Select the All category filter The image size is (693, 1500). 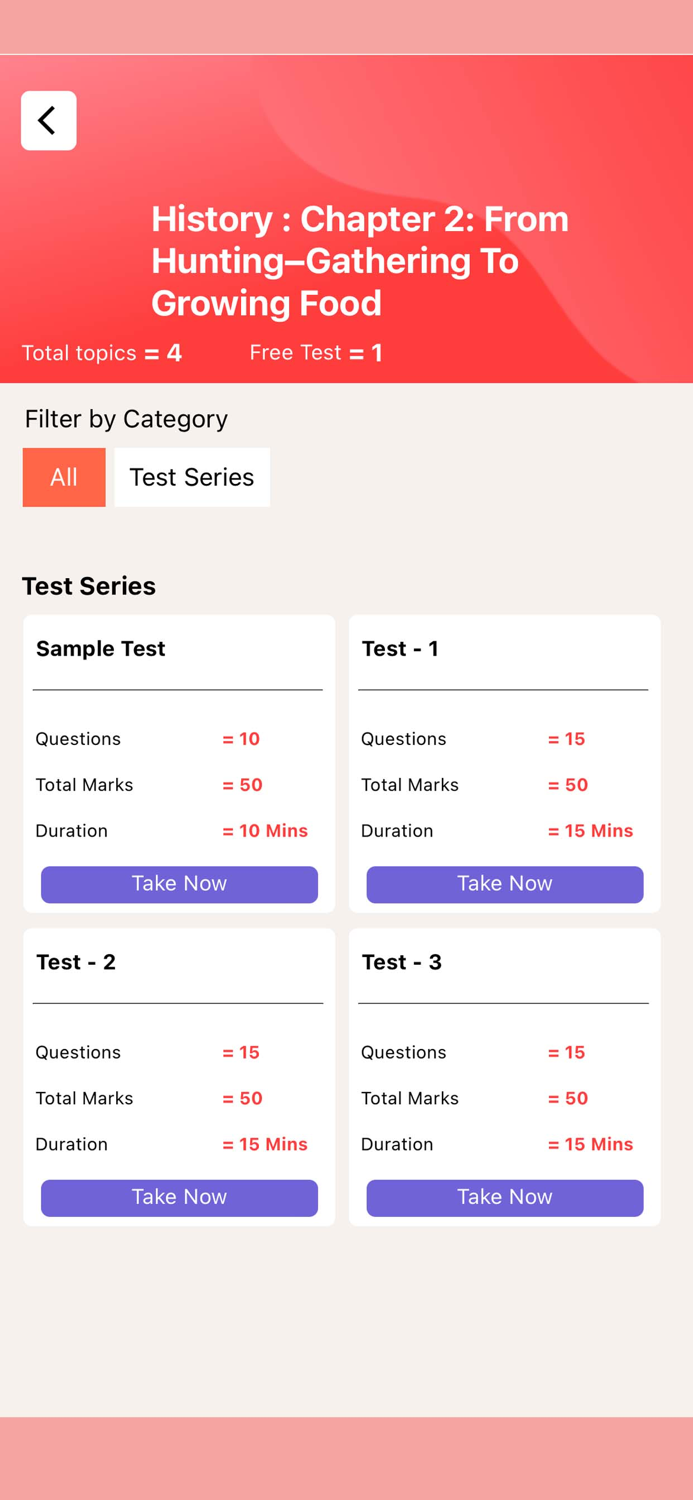coord(64,477)
